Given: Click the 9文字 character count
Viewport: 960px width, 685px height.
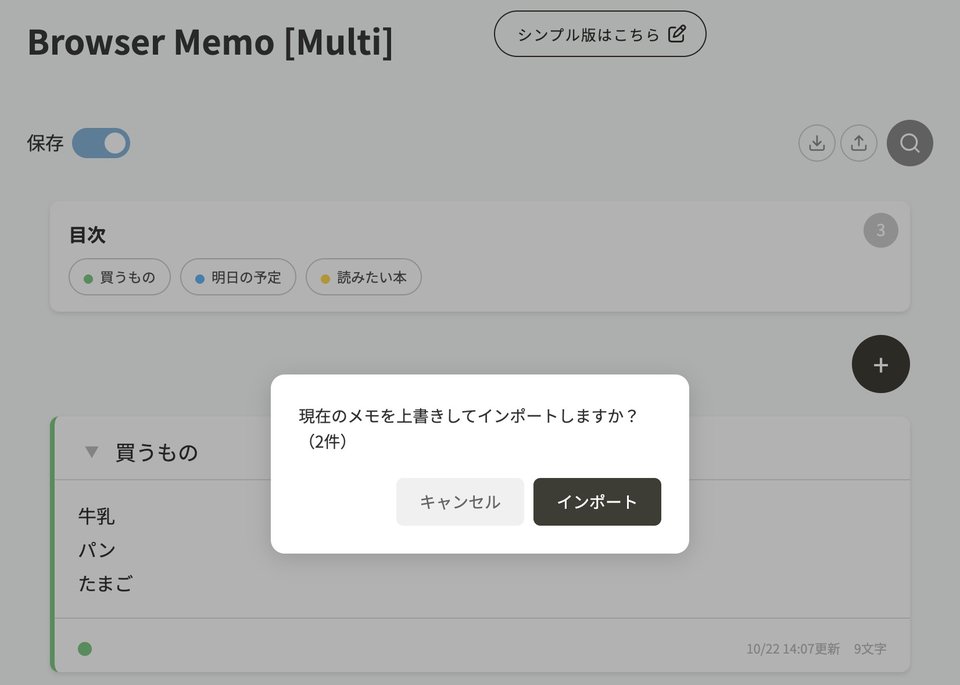Looking at the screenshot, I should tap(870, 648).
